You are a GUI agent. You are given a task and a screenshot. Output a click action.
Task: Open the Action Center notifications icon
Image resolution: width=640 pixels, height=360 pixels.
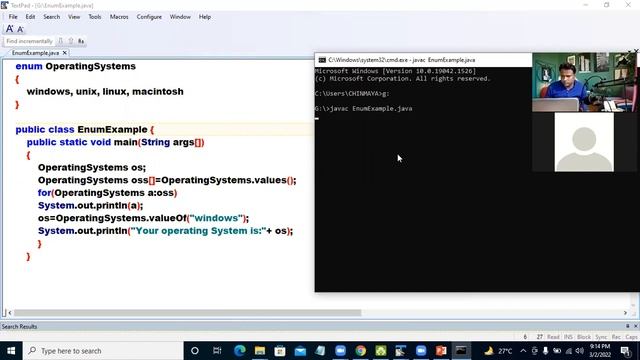[625, 351]
